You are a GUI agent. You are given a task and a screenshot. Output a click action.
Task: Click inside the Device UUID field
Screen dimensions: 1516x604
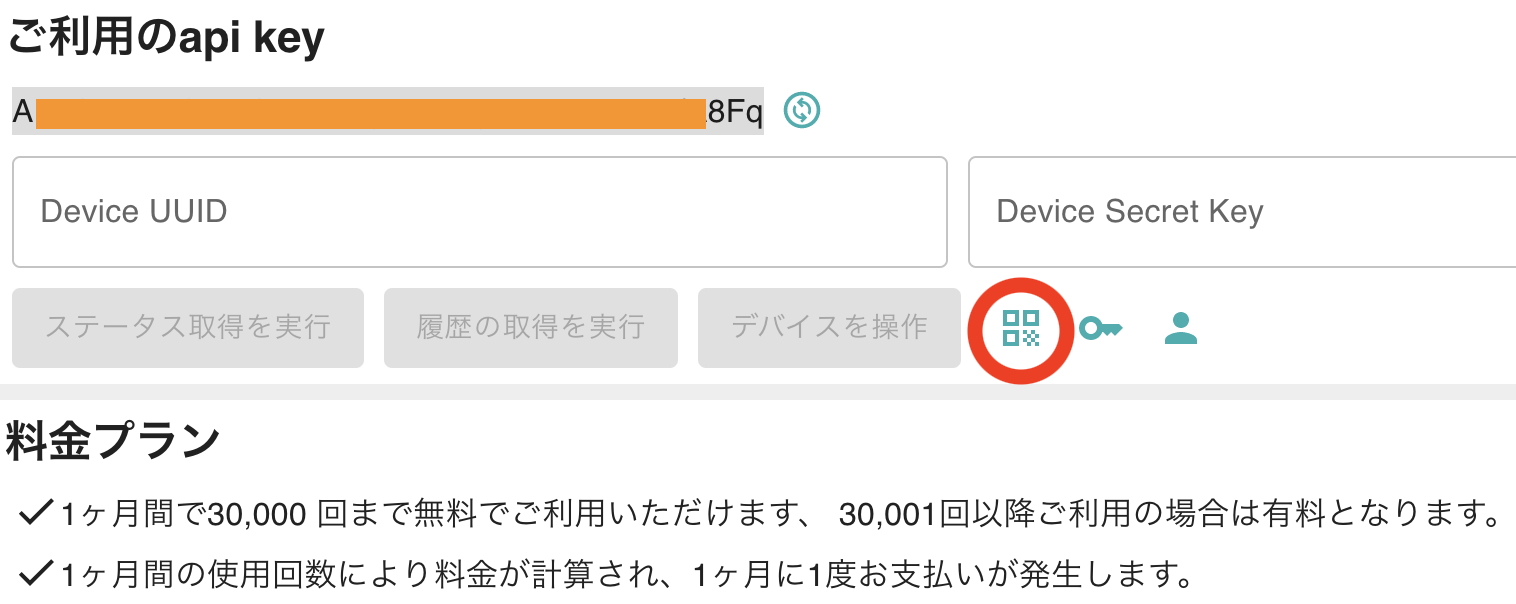coord(480,212)
